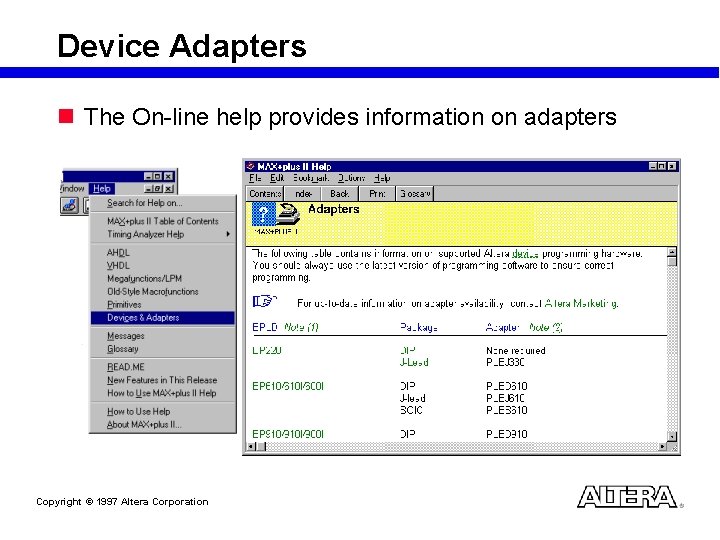Select AHDL help topic
720x540 pixels.
tap(118, 253)
